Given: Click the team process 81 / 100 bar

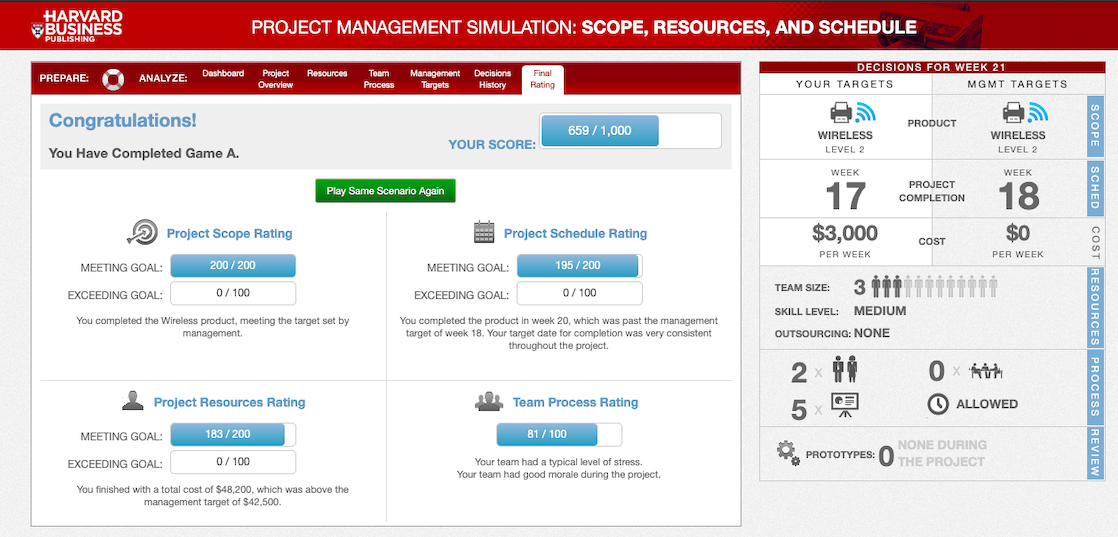Looking at the screenshot, I should click(x=559, y=435).
